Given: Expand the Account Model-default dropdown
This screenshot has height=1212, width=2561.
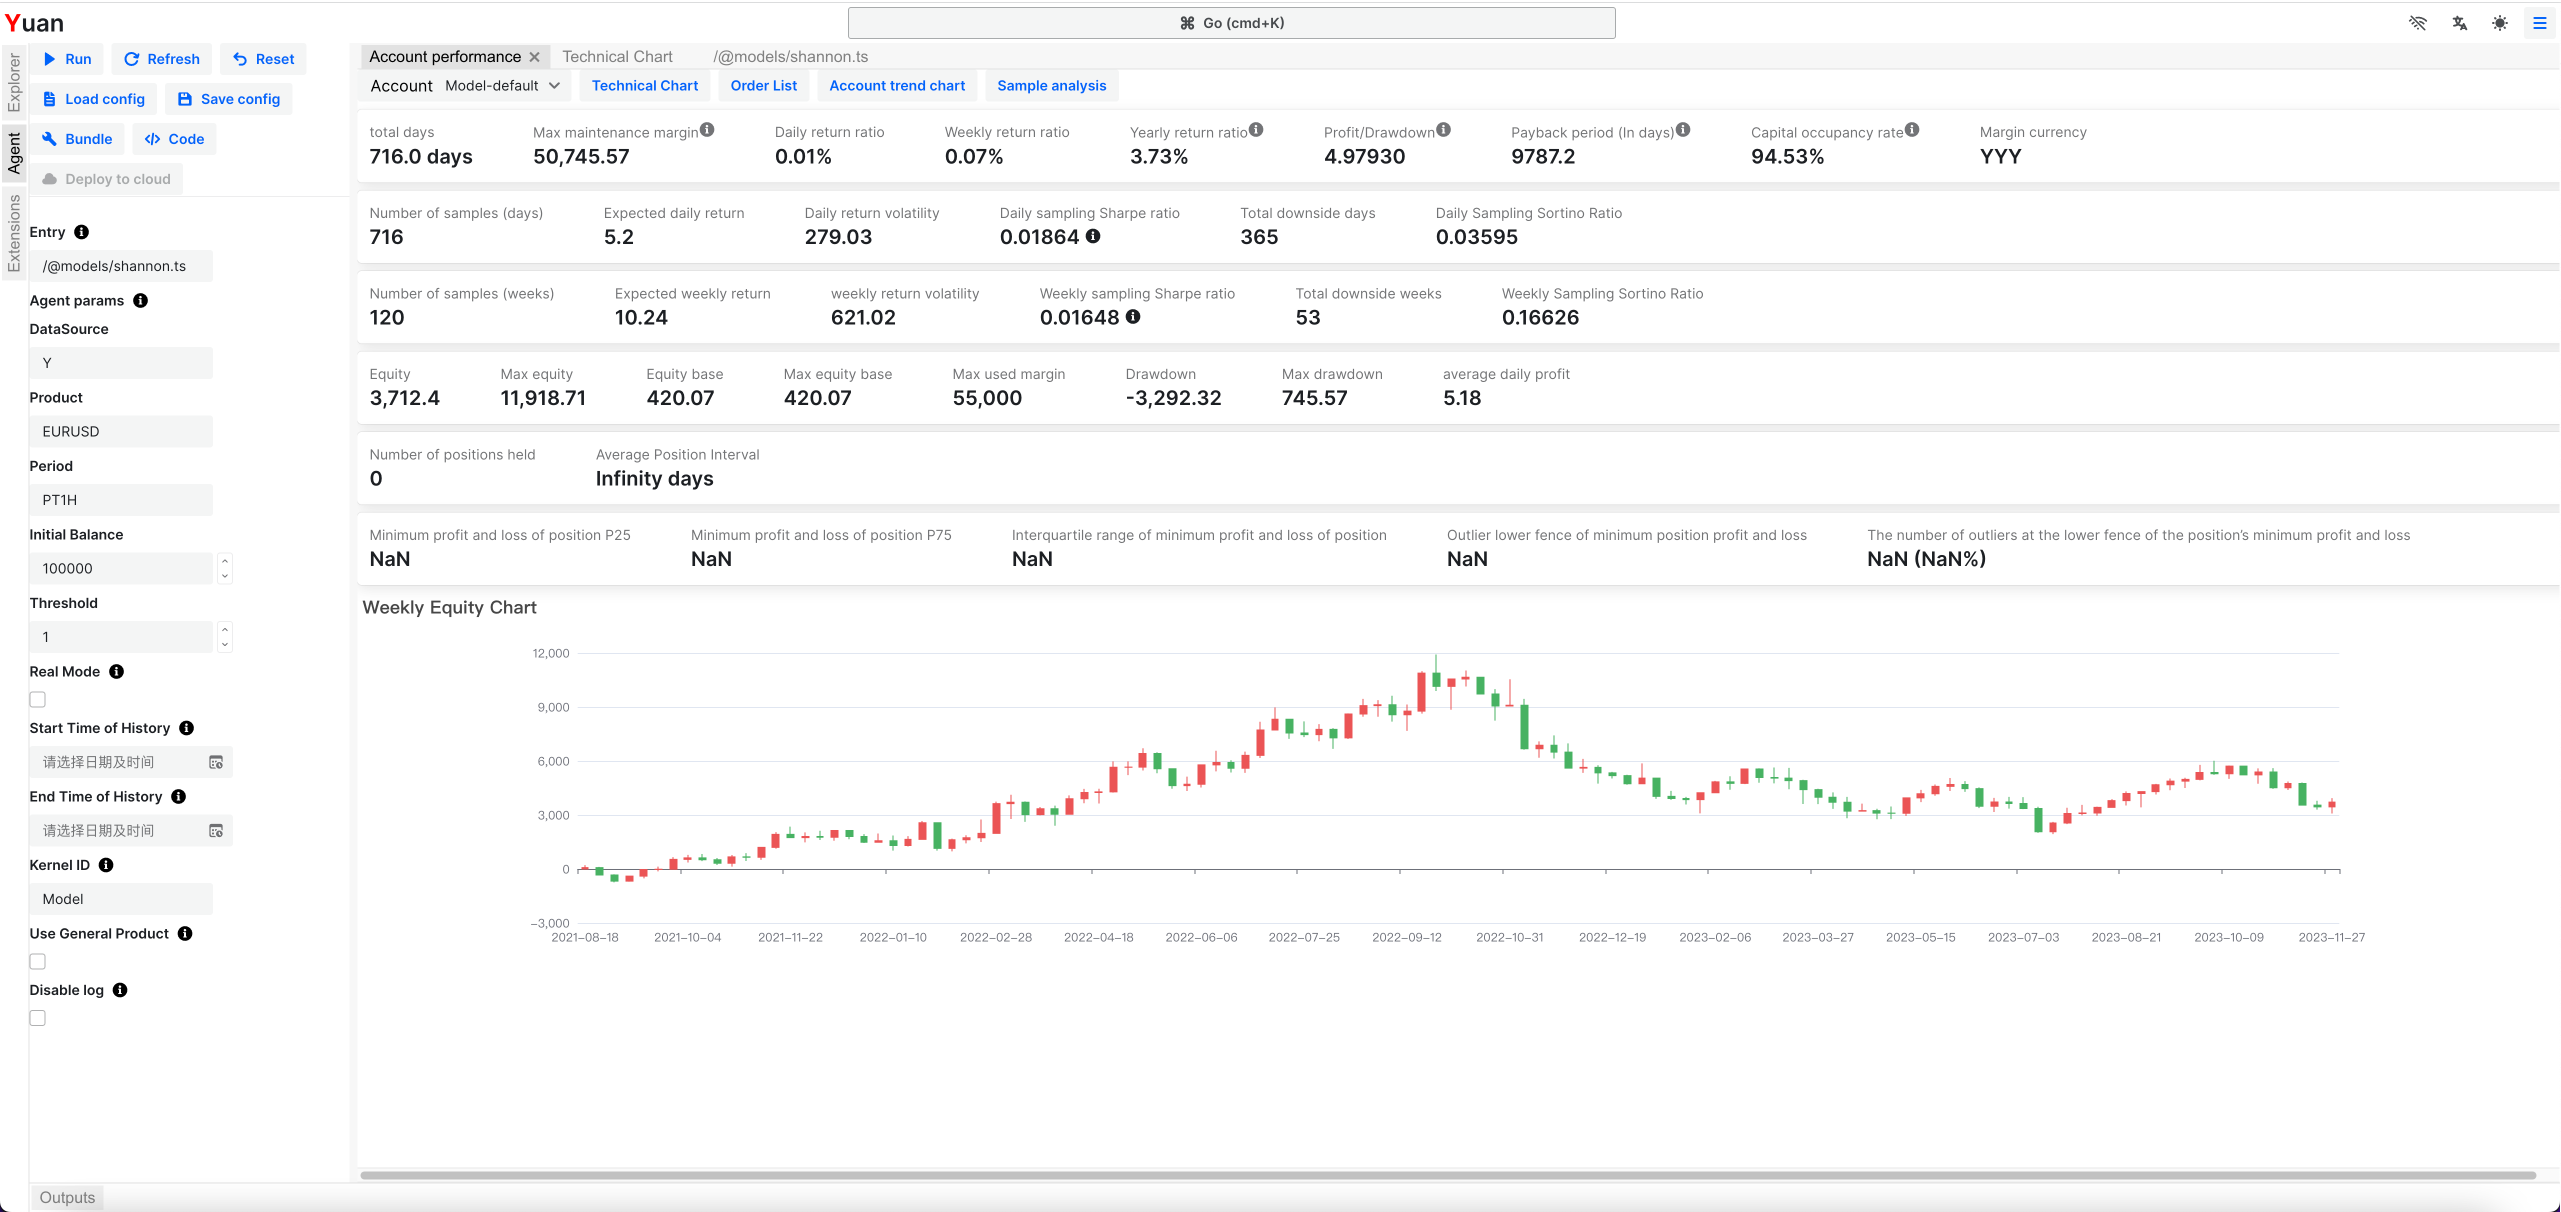Looking at the screenshot, I should click(x=502, y=86).
